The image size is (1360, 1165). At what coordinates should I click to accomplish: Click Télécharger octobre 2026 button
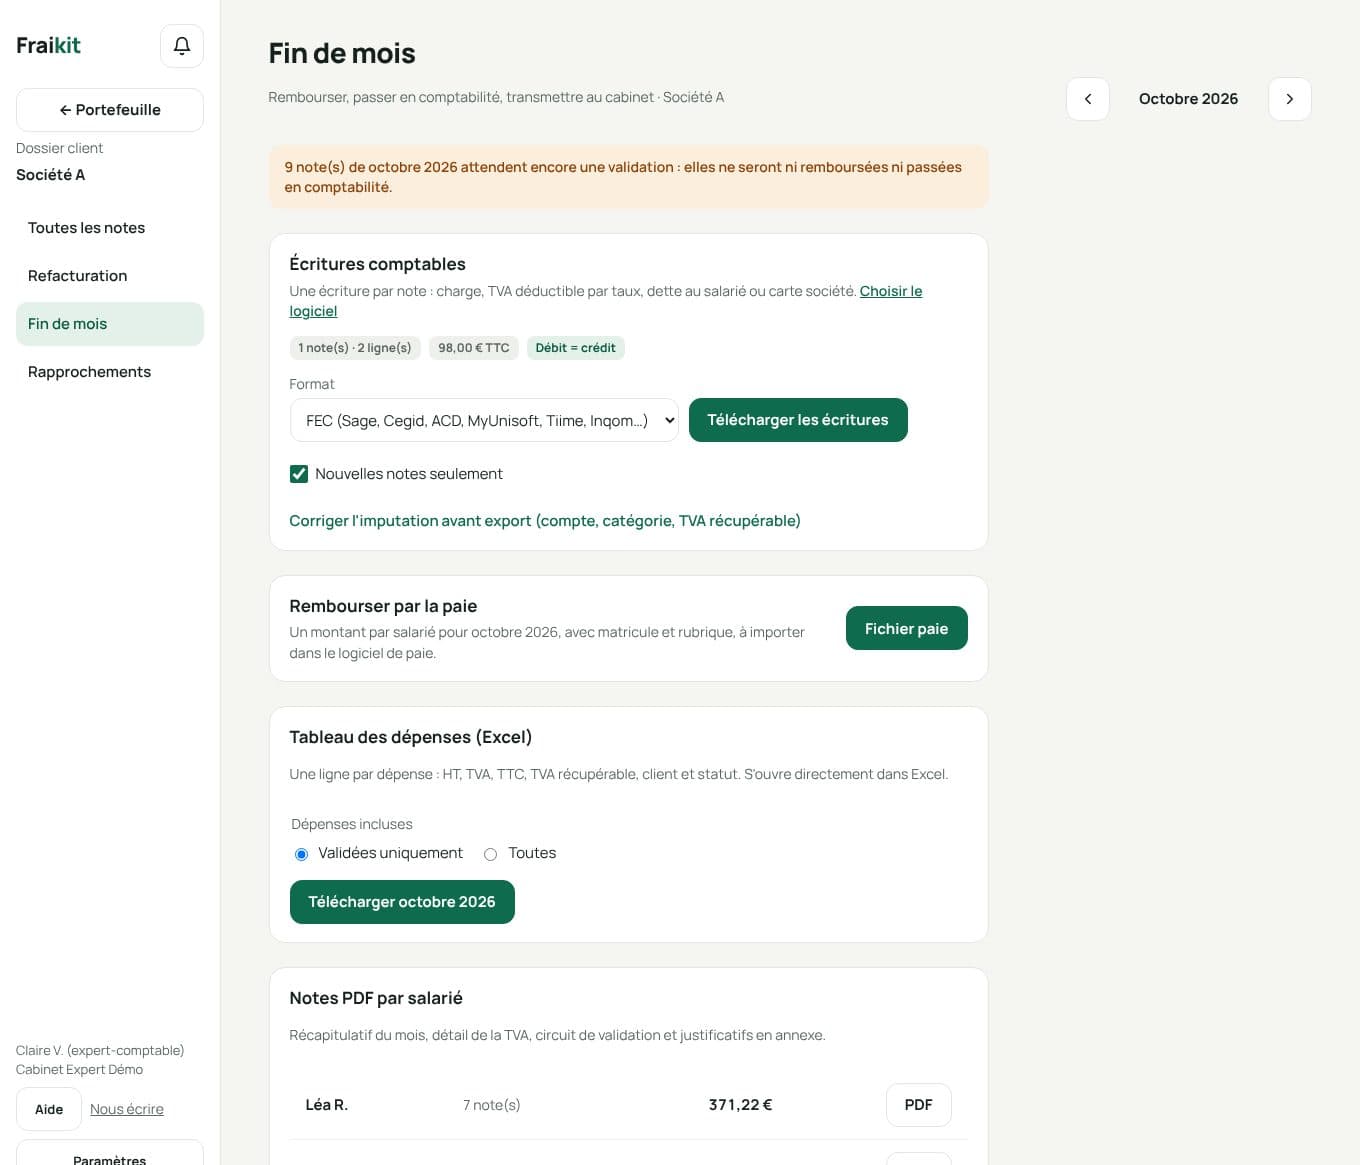click(402, 902)
